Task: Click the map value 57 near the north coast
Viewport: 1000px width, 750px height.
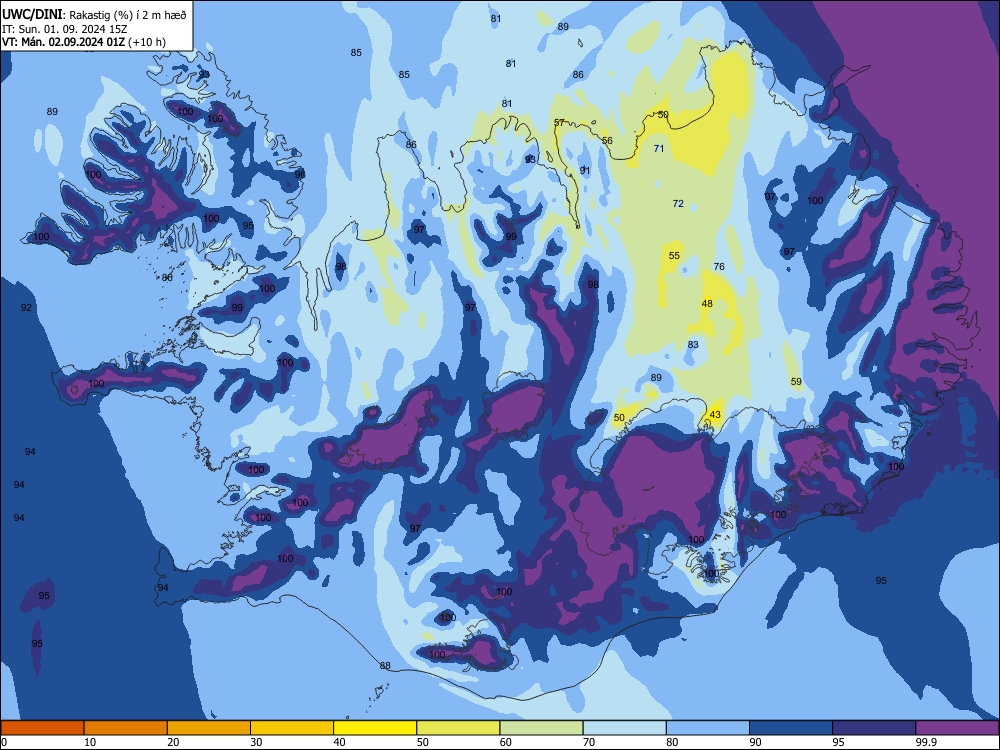Action: pos(559,122)
